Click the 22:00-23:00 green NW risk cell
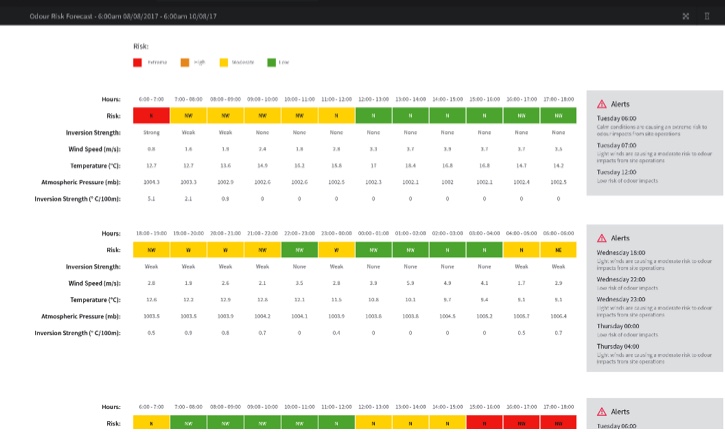The width and height of the screenshot is (725, 432). click(x=299, y=250)
